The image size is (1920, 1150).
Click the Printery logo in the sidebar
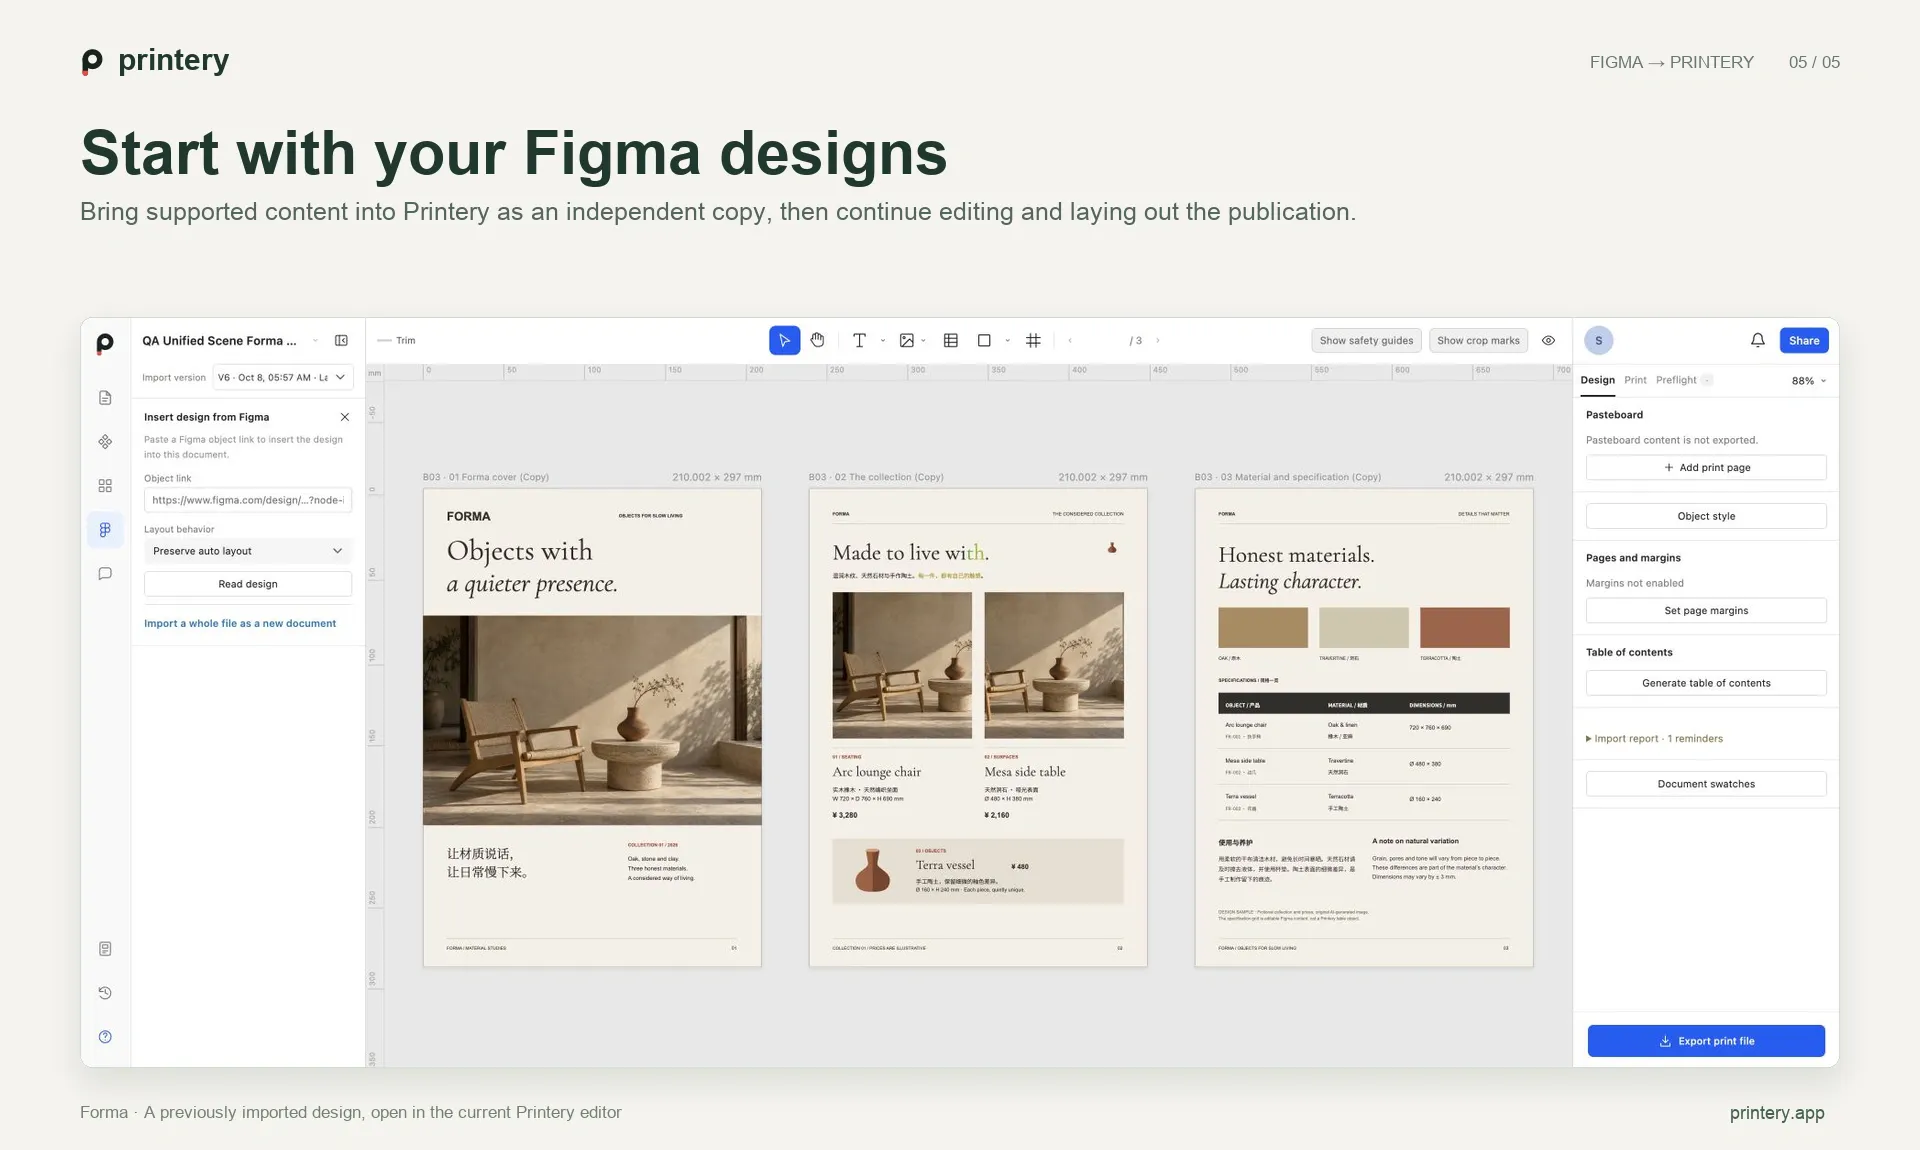pos(105,344)
